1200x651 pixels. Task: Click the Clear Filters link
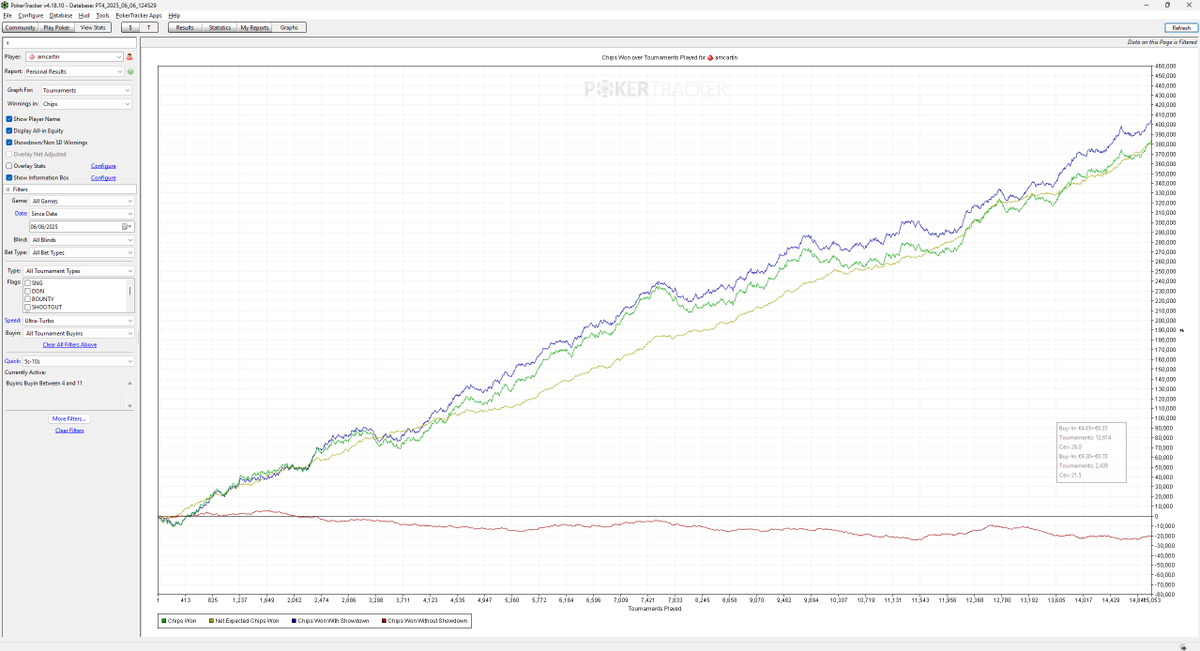click(x=69, y=430)
